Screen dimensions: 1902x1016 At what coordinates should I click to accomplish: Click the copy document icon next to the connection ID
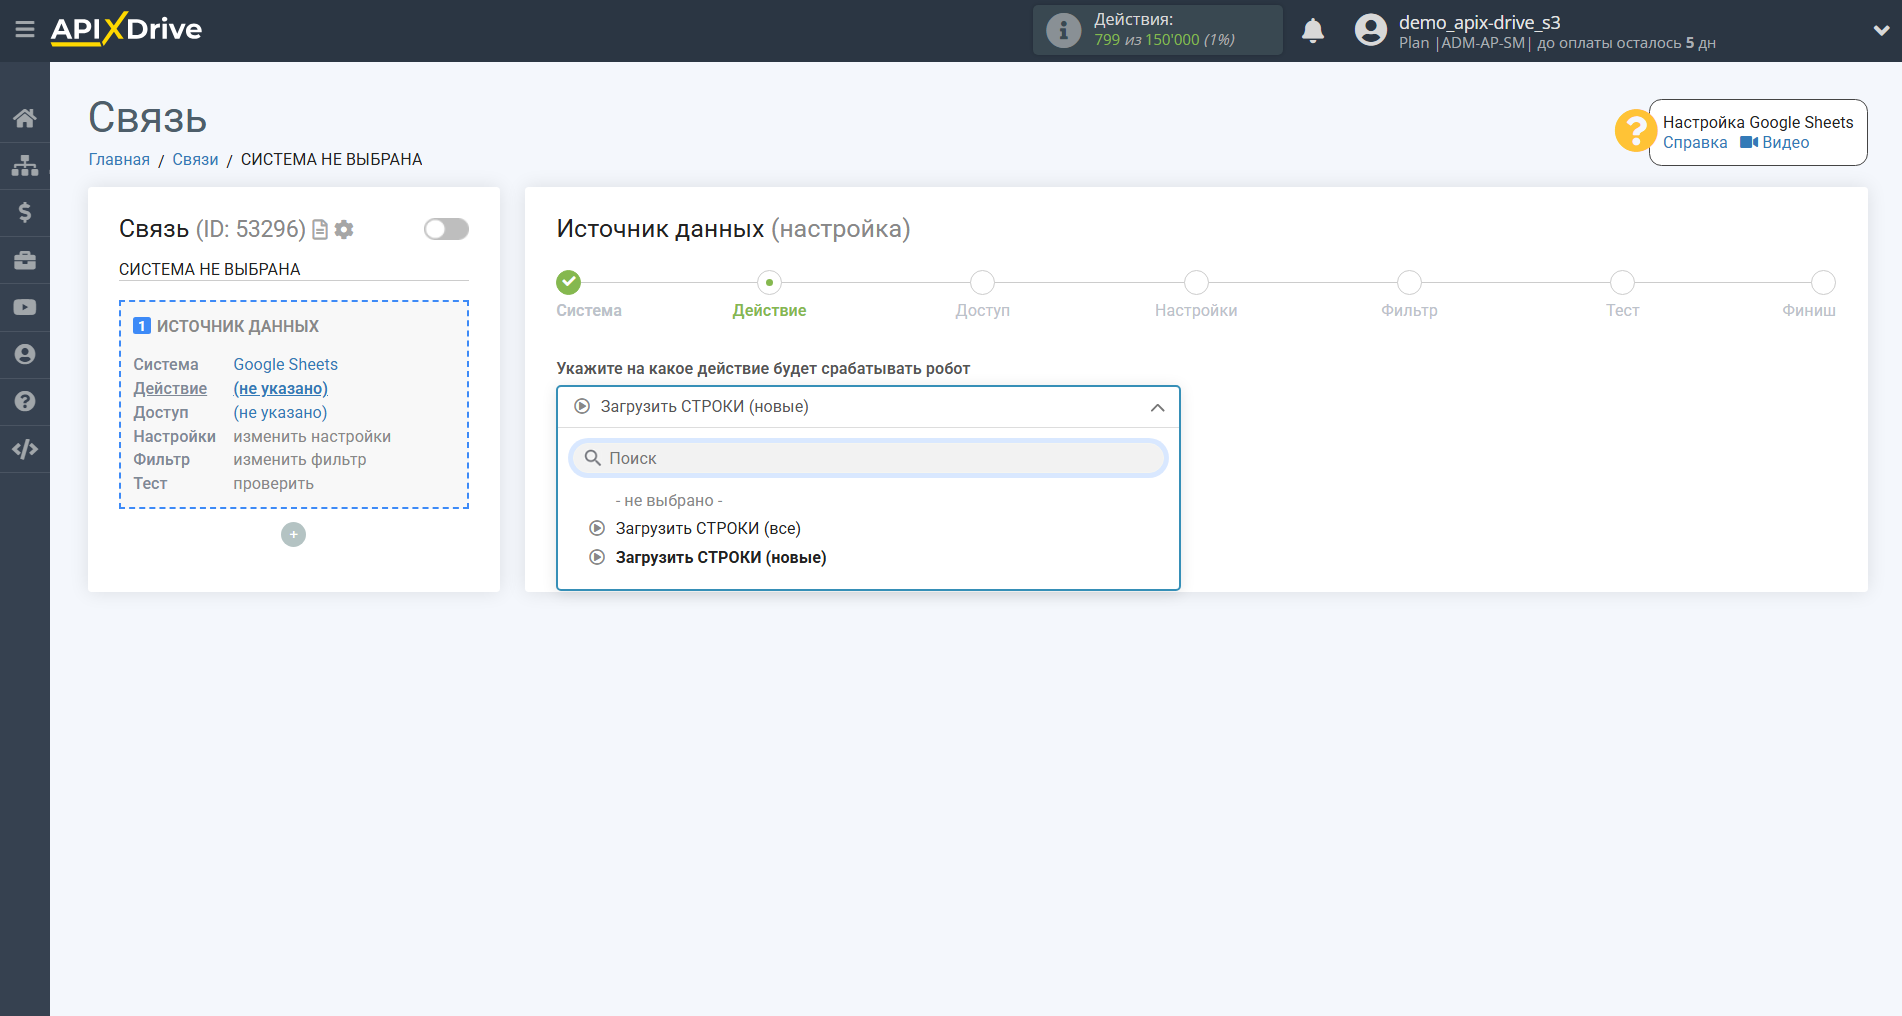coord(320,229)
